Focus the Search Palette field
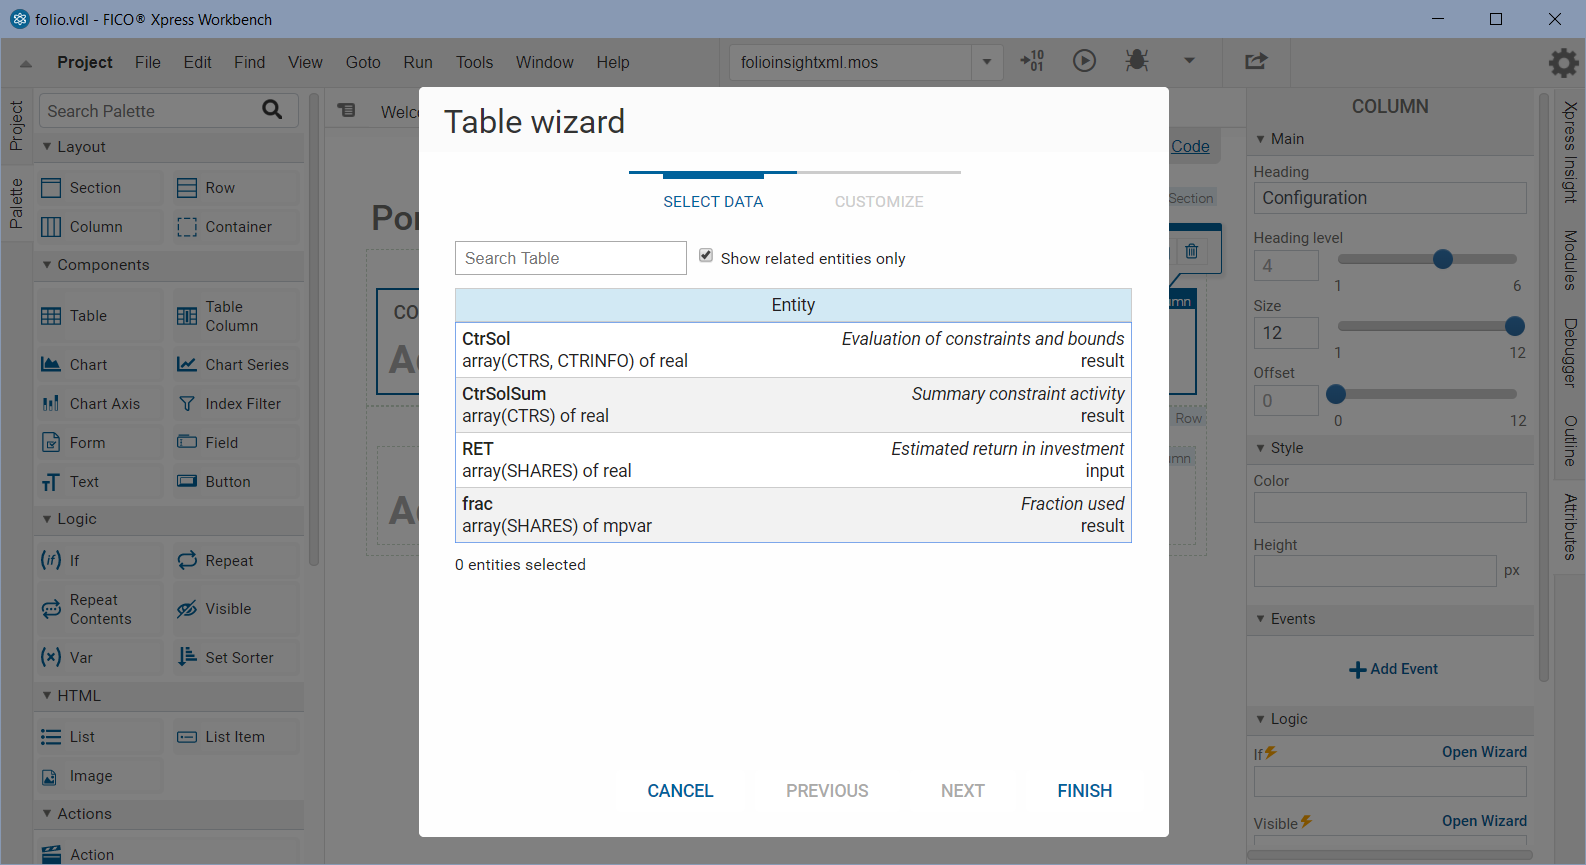The image size is (1586, 865). pyautogui.click(x=168, y=110)
